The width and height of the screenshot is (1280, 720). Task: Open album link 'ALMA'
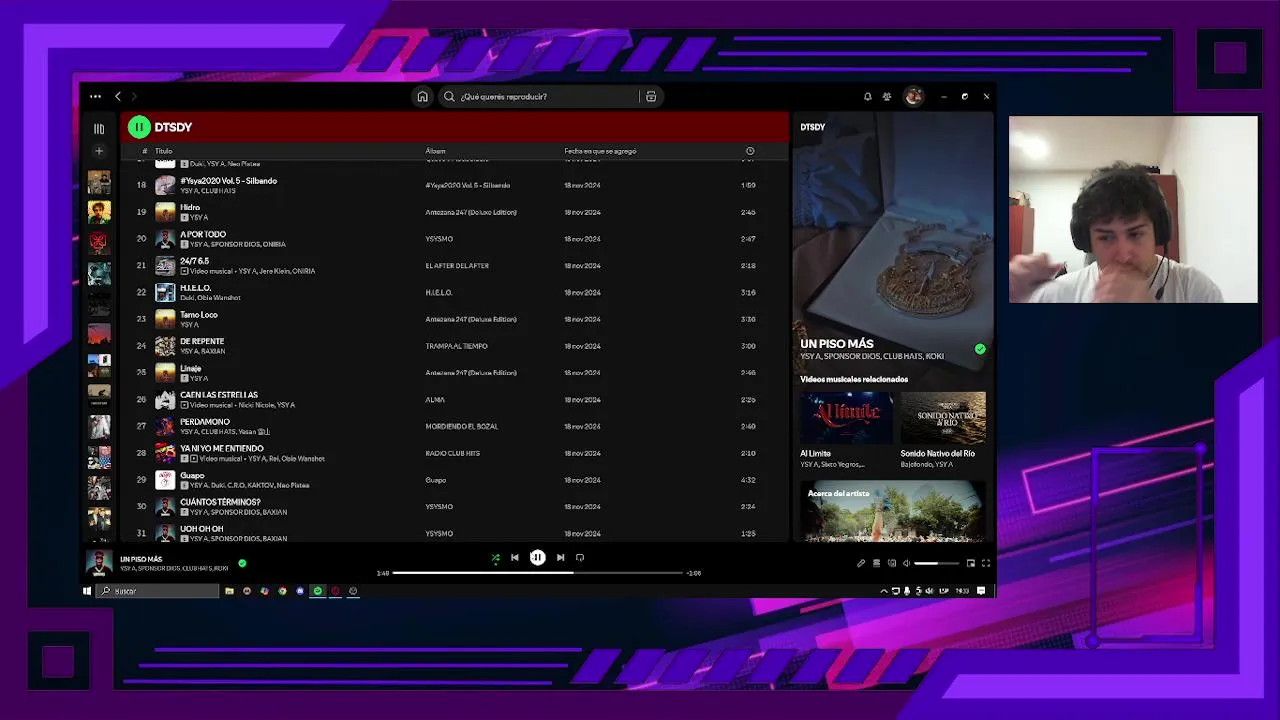click(x=434, y=399)
